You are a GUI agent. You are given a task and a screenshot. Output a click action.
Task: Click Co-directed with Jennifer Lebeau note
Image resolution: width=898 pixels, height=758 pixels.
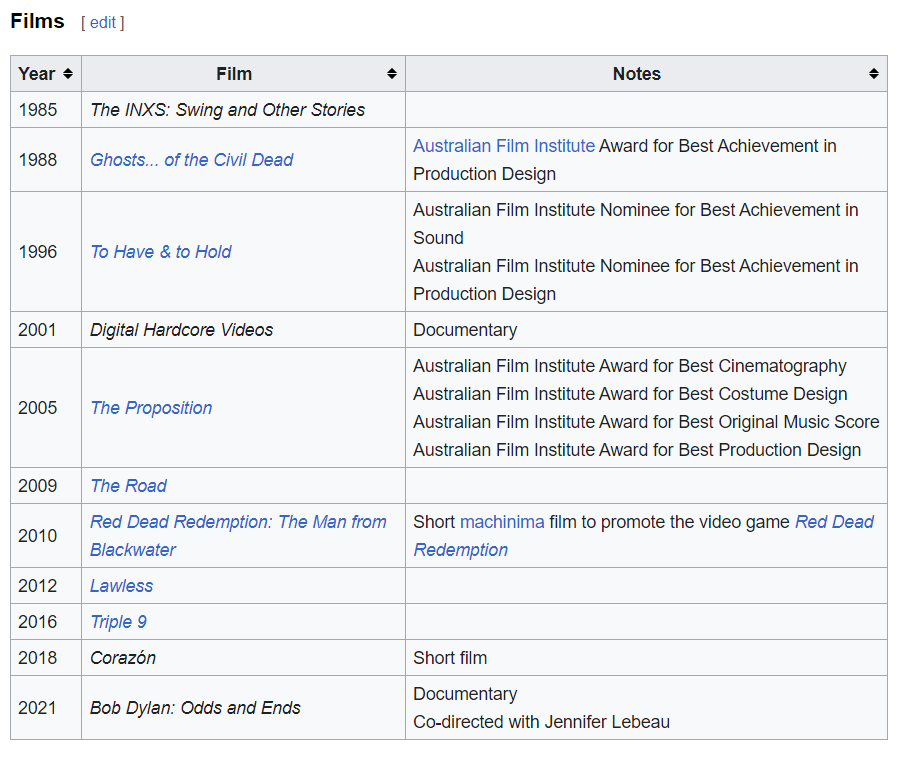coord(541,722)
